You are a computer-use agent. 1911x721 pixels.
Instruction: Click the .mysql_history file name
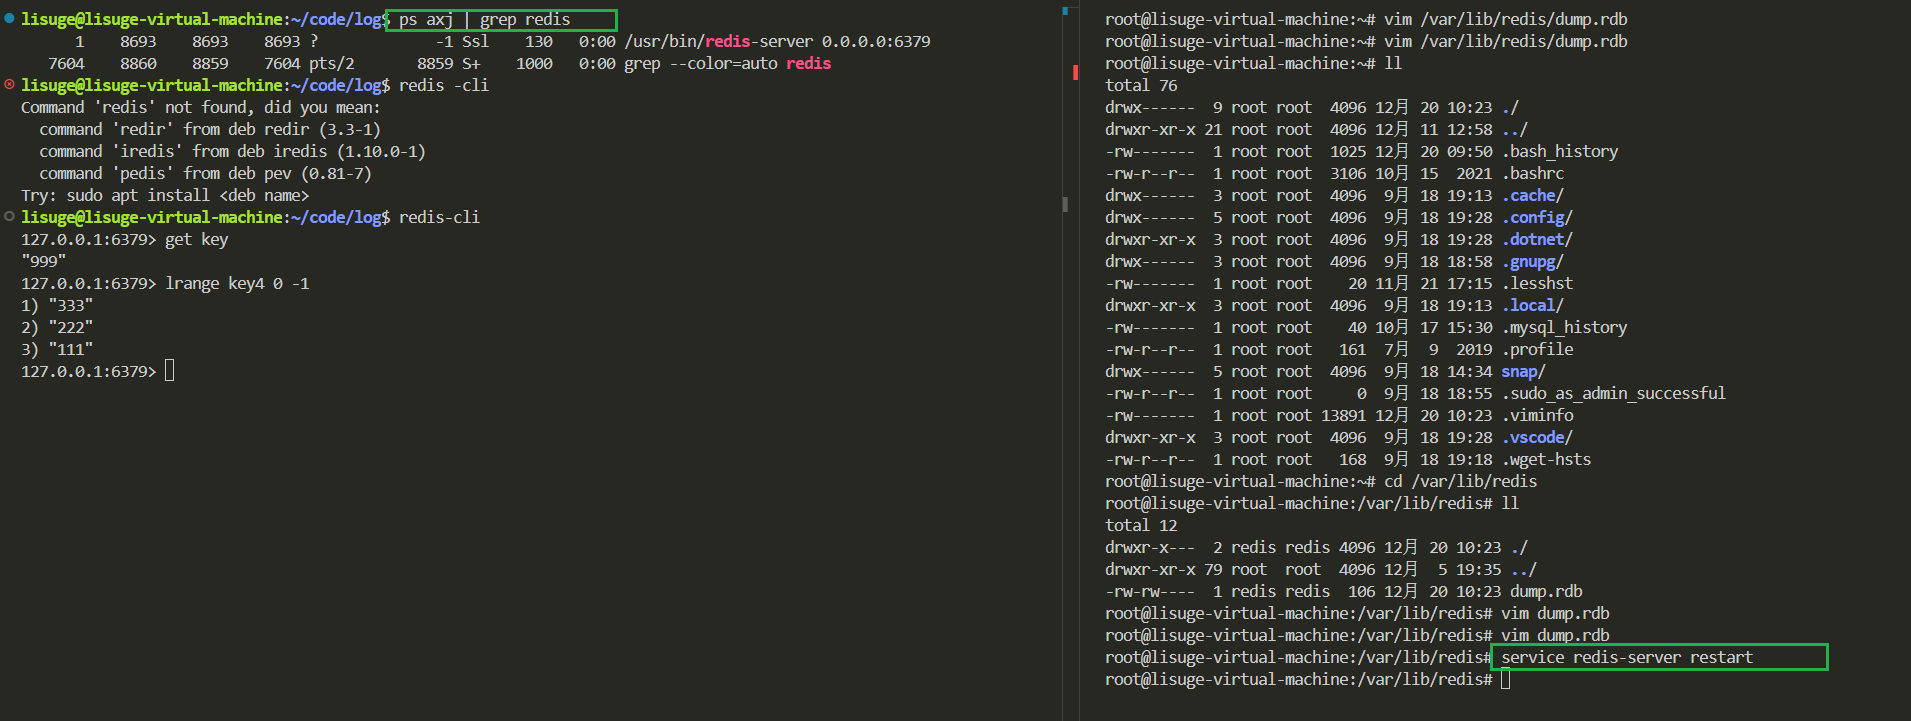coord(1564,327)
